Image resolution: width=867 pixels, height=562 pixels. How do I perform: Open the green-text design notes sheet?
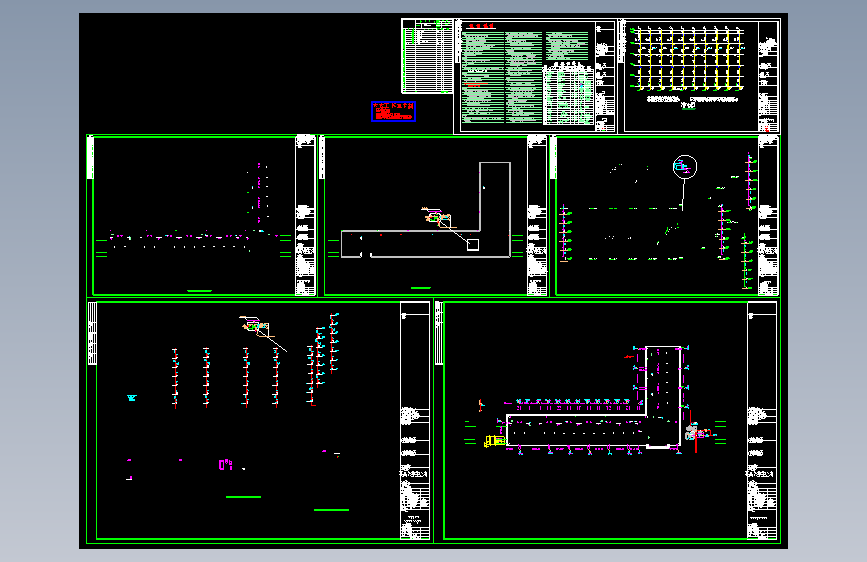[535, 76]
